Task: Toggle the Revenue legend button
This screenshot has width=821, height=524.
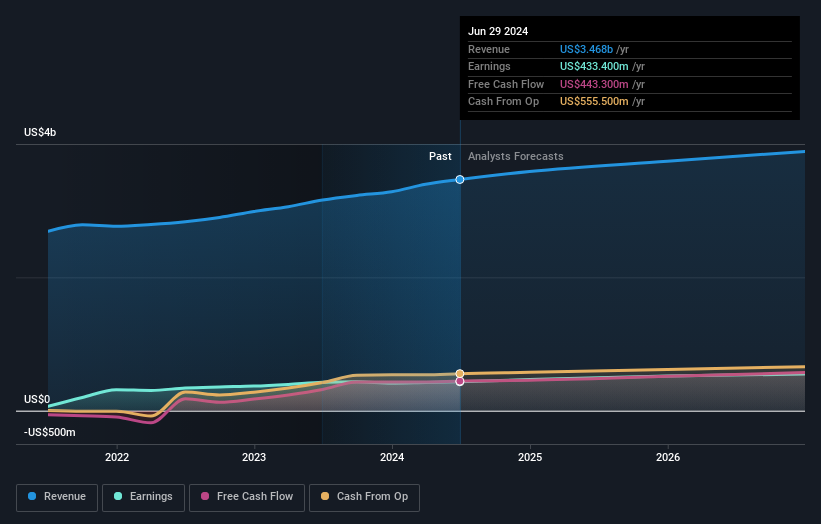Action: tap(57, 497)
